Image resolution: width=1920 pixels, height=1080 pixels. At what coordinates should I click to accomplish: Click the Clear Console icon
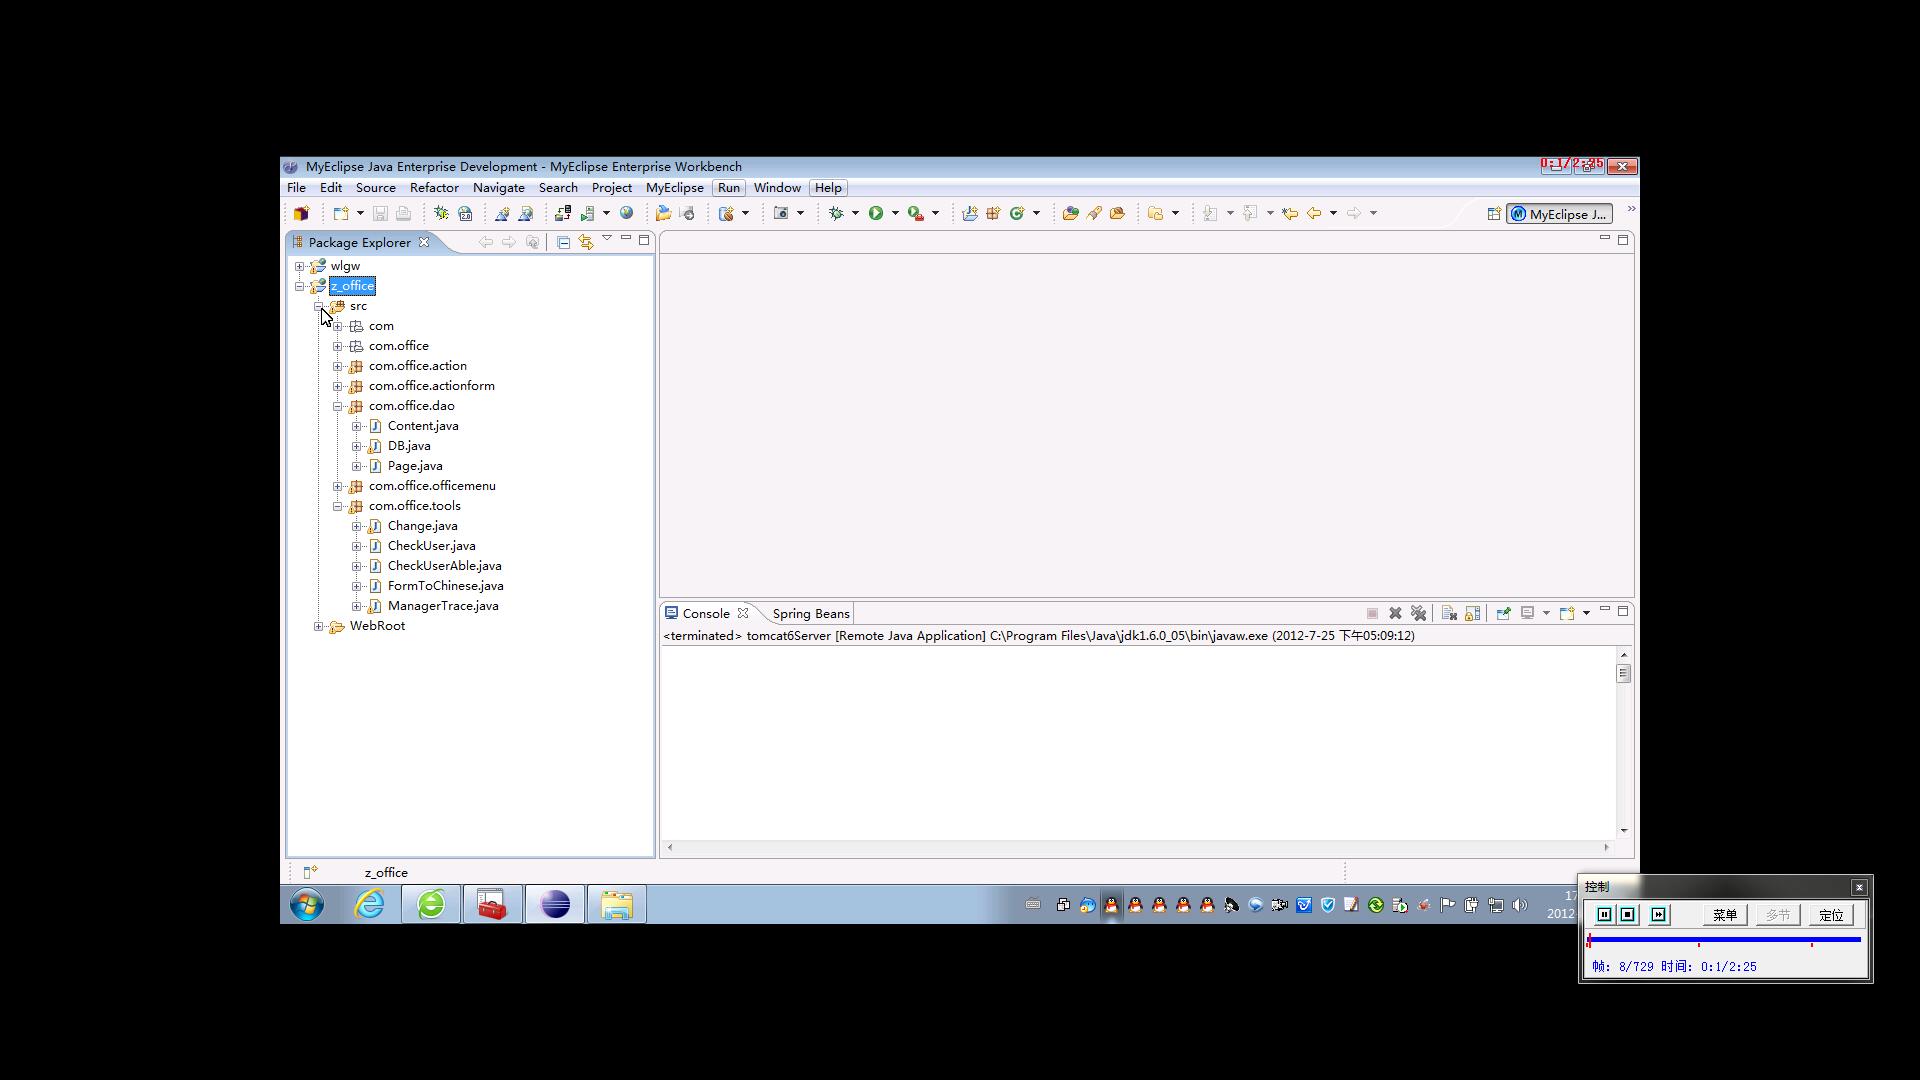(x=1449, y=613)
